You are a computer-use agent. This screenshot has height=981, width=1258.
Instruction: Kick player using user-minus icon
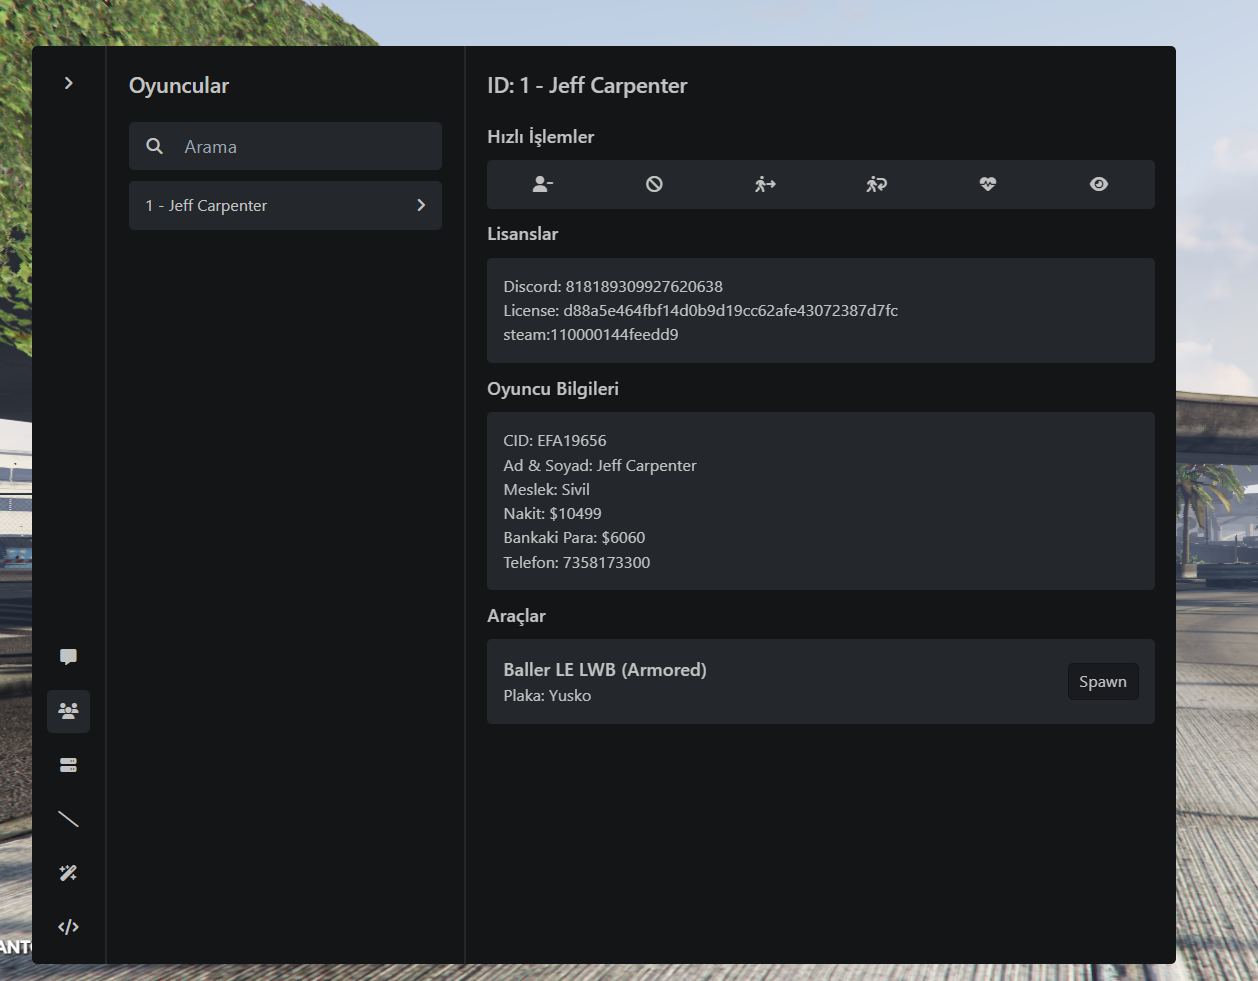[543, 184]
